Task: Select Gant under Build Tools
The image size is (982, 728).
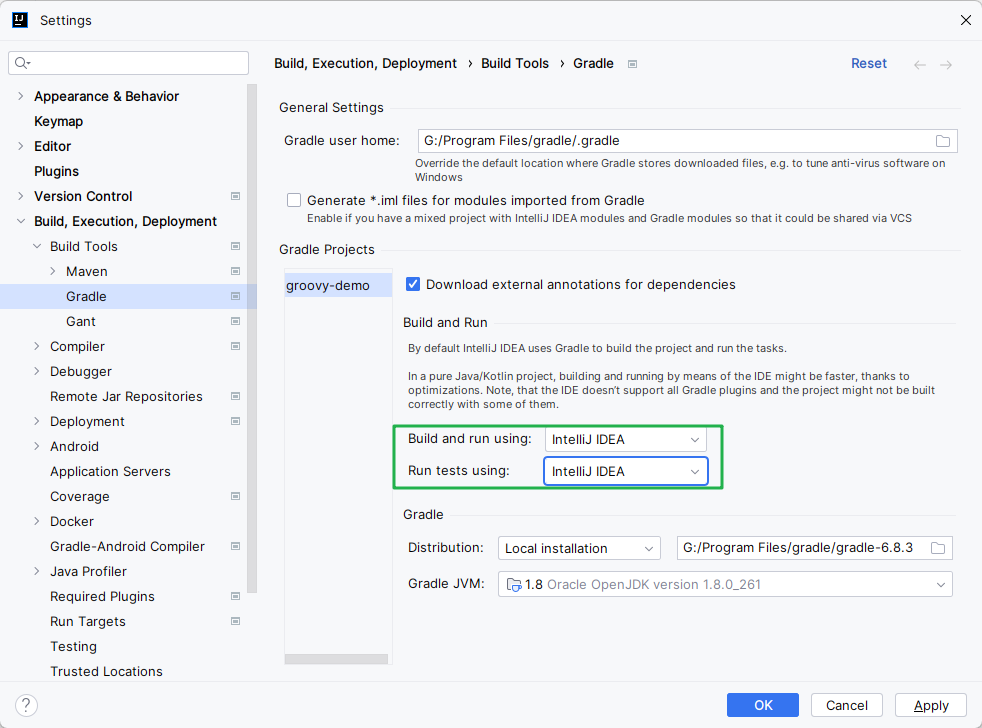Action: (81, 321)
